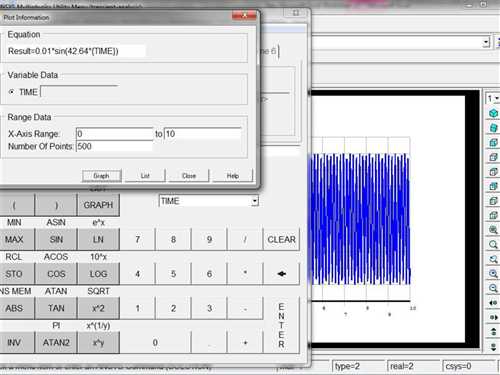Viewport: 500px width, 375px height.
Task: Click the number 7 key
Action: click(138, 240)
